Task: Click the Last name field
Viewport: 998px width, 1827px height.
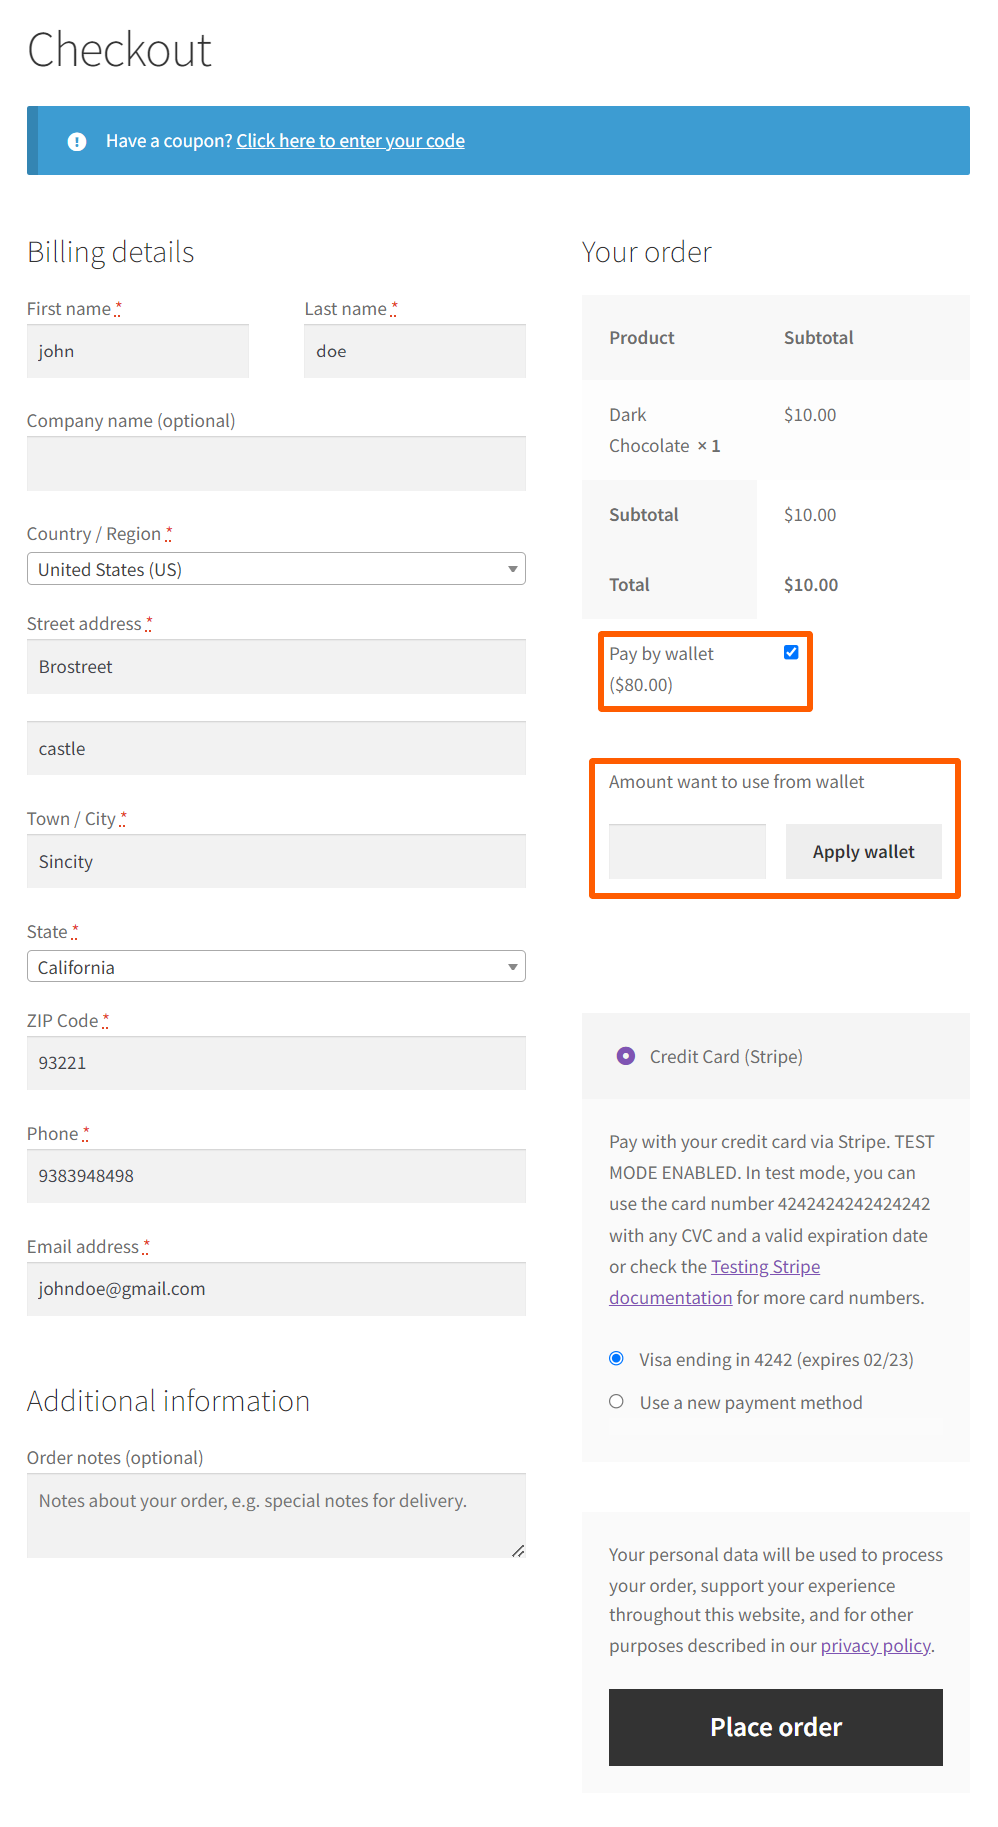Action: coord(415,351)
